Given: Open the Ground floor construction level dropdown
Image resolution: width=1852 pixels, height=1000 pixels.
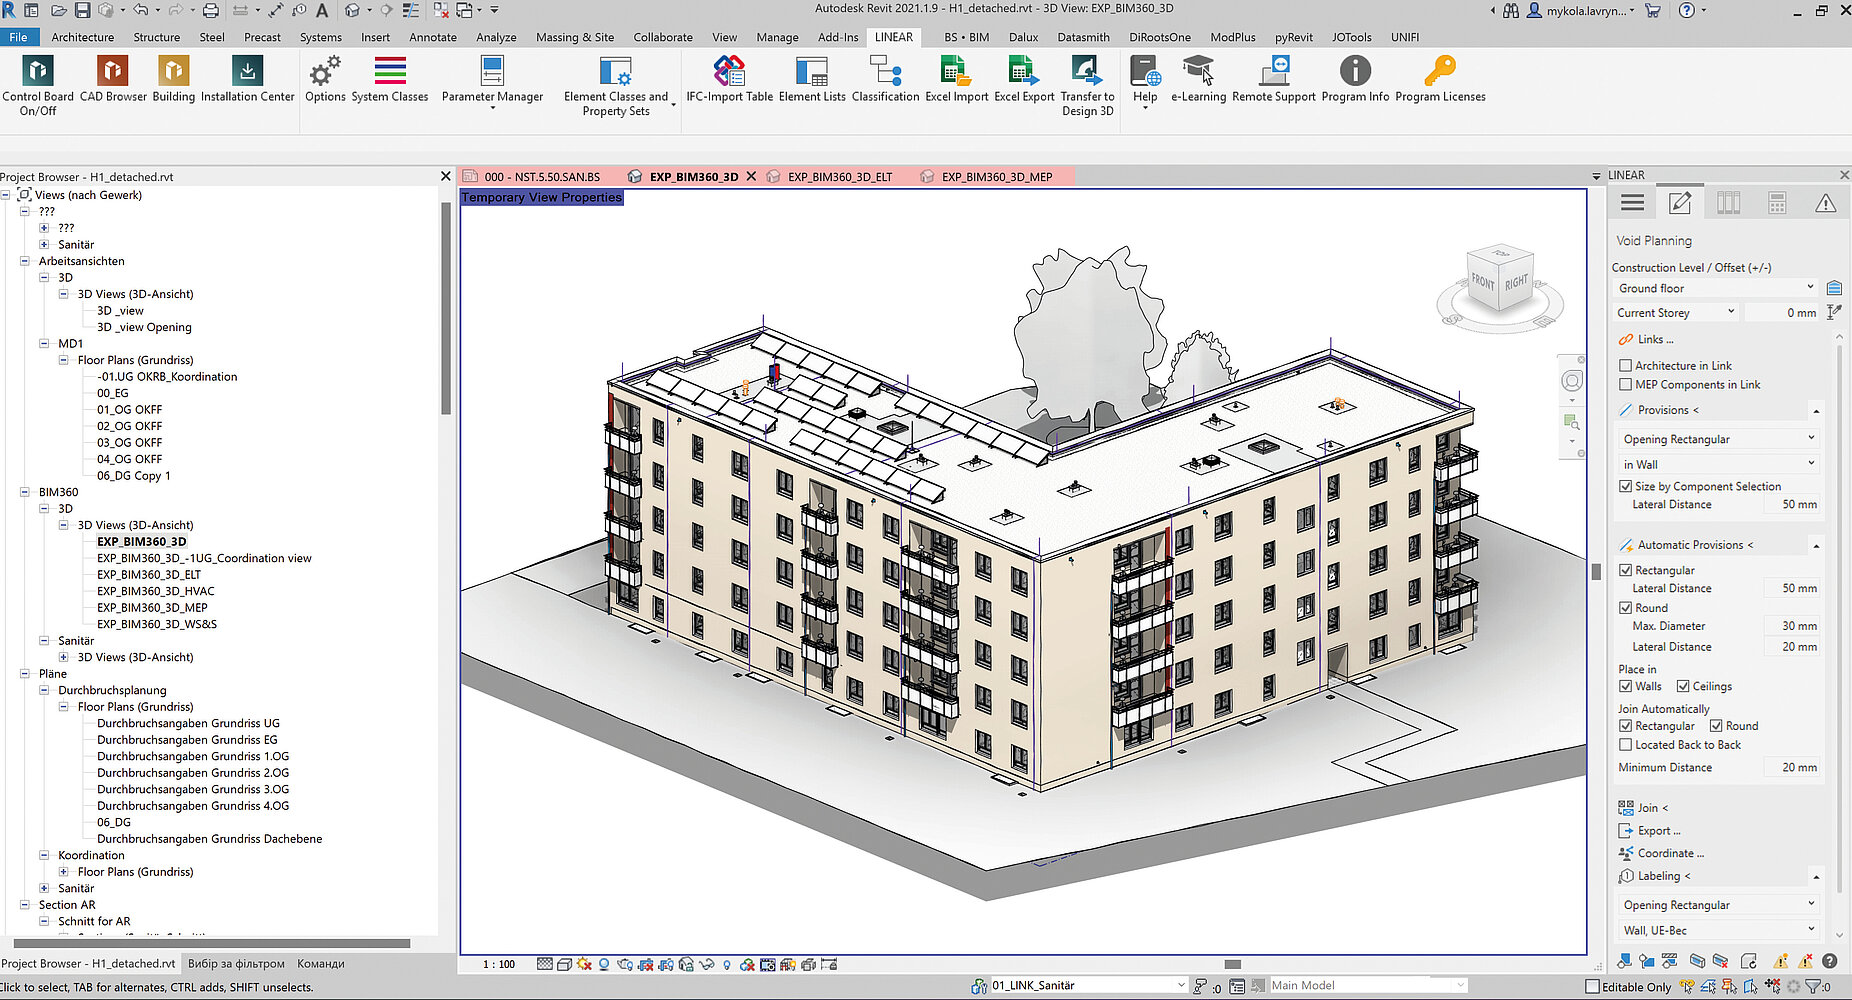Looking at the screenshot, I should click(x=1715, y=288).
